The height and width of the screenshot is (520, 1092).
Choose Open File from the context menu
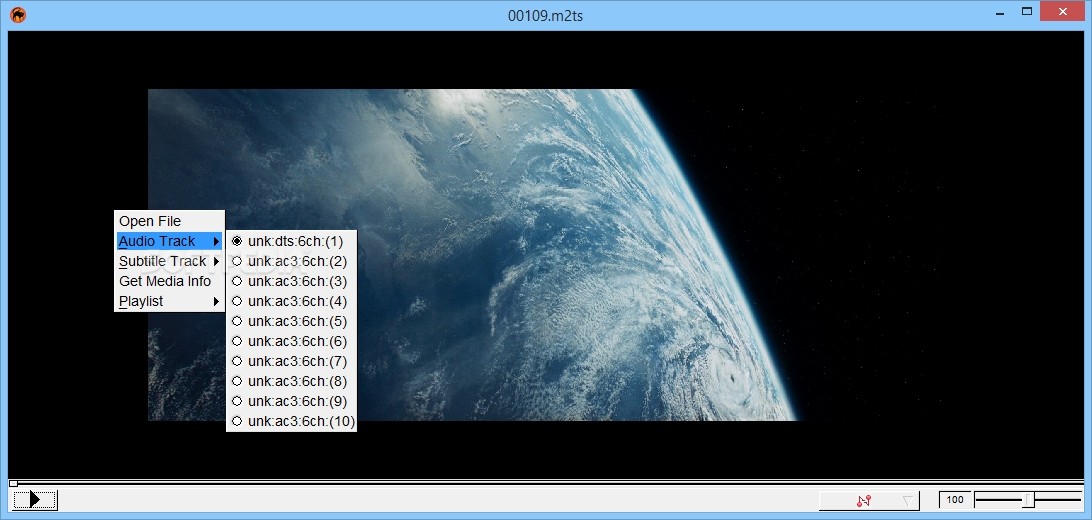tap(169, 221)
